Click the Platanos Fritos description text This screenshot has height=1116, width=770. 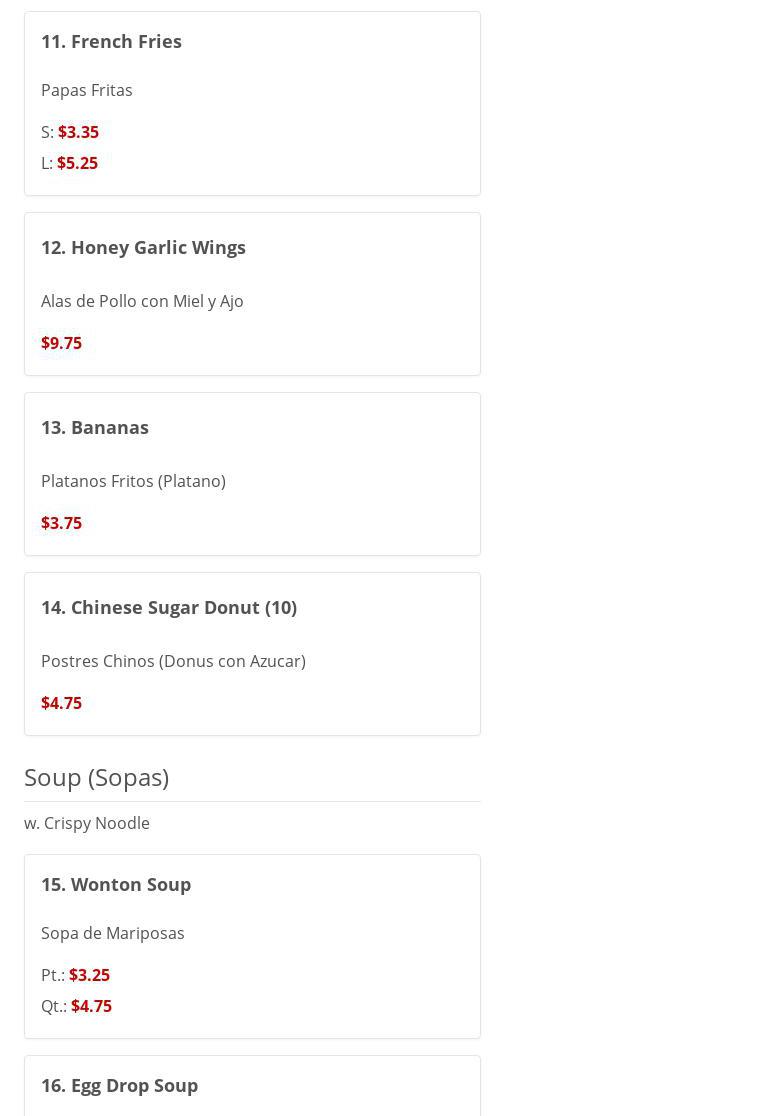coord(133,481)
